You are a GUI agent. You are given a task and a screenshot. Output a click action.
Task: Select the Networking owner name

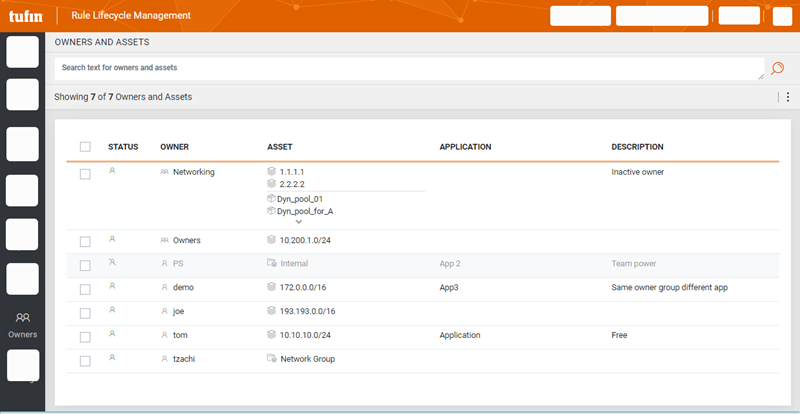click(x=193, y=173)
